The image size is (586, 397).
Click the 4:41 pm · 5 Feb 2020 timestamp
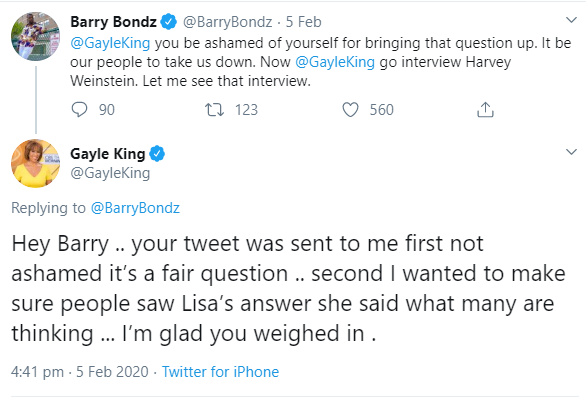pos(80,372)
